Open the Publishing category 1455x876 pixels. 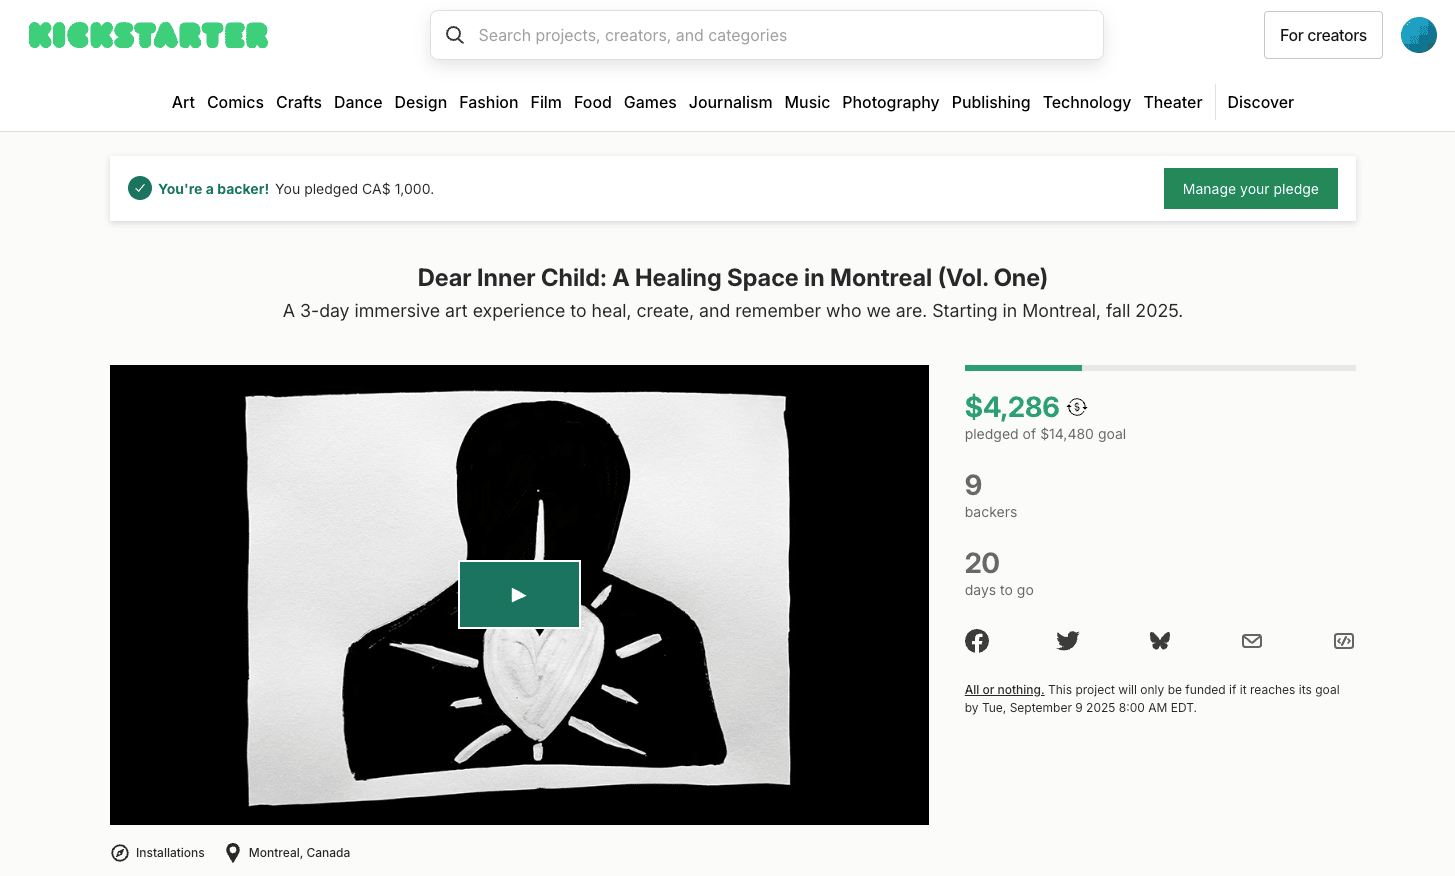(x=991, y=102)
